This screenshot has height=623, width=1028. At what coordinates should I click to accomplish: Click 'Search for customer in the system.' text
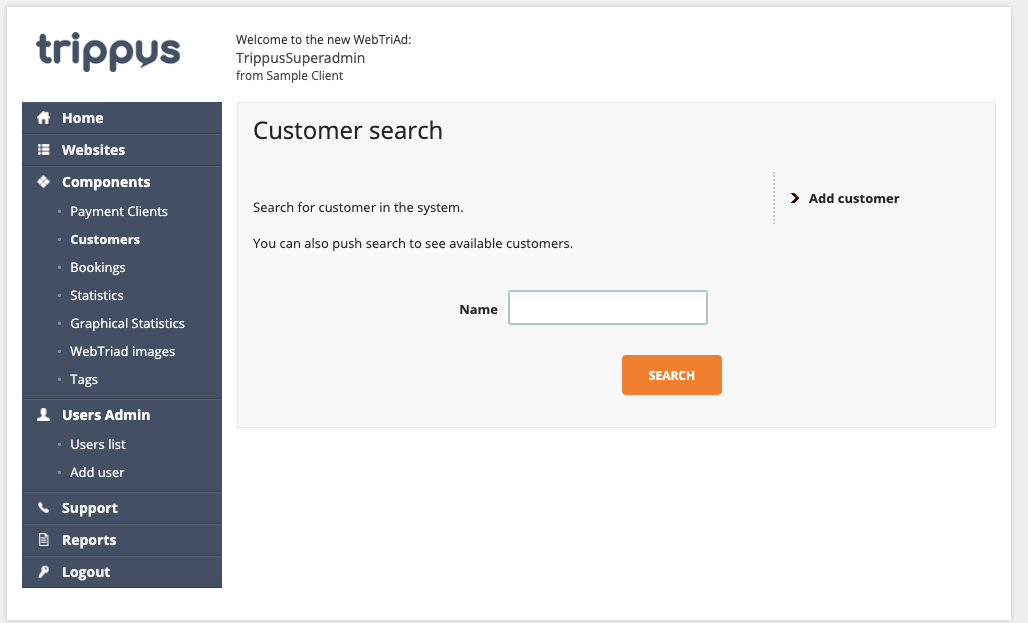pyautogui.click(x=358, y=207)
